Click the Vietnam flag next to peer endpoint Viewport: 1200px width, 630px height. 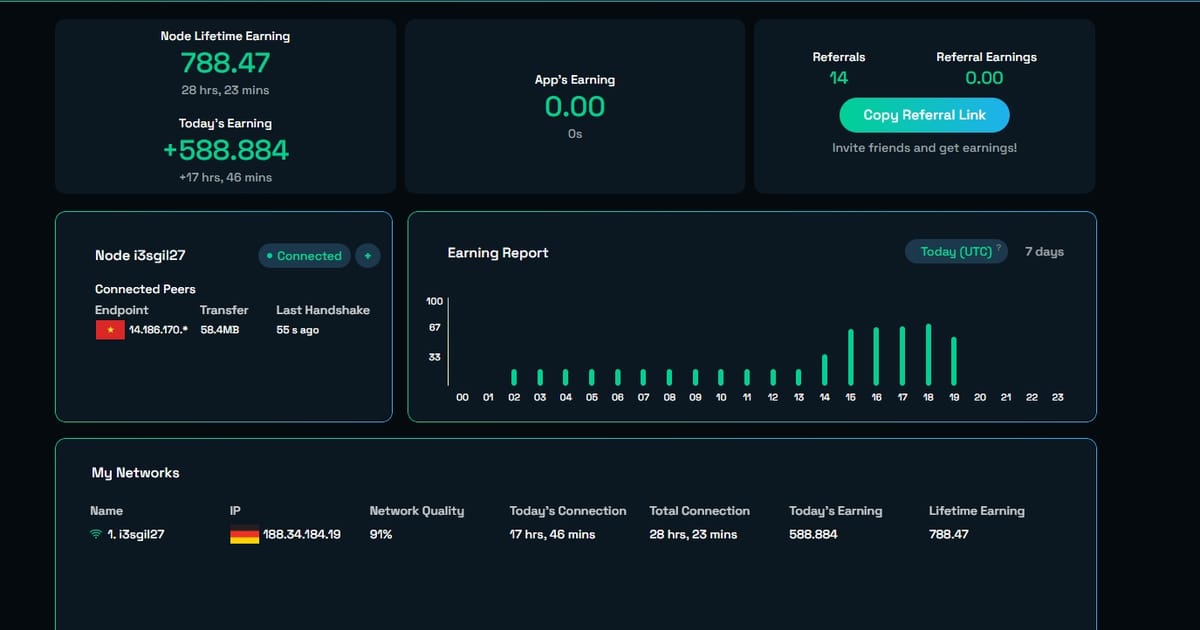[110, 330]
